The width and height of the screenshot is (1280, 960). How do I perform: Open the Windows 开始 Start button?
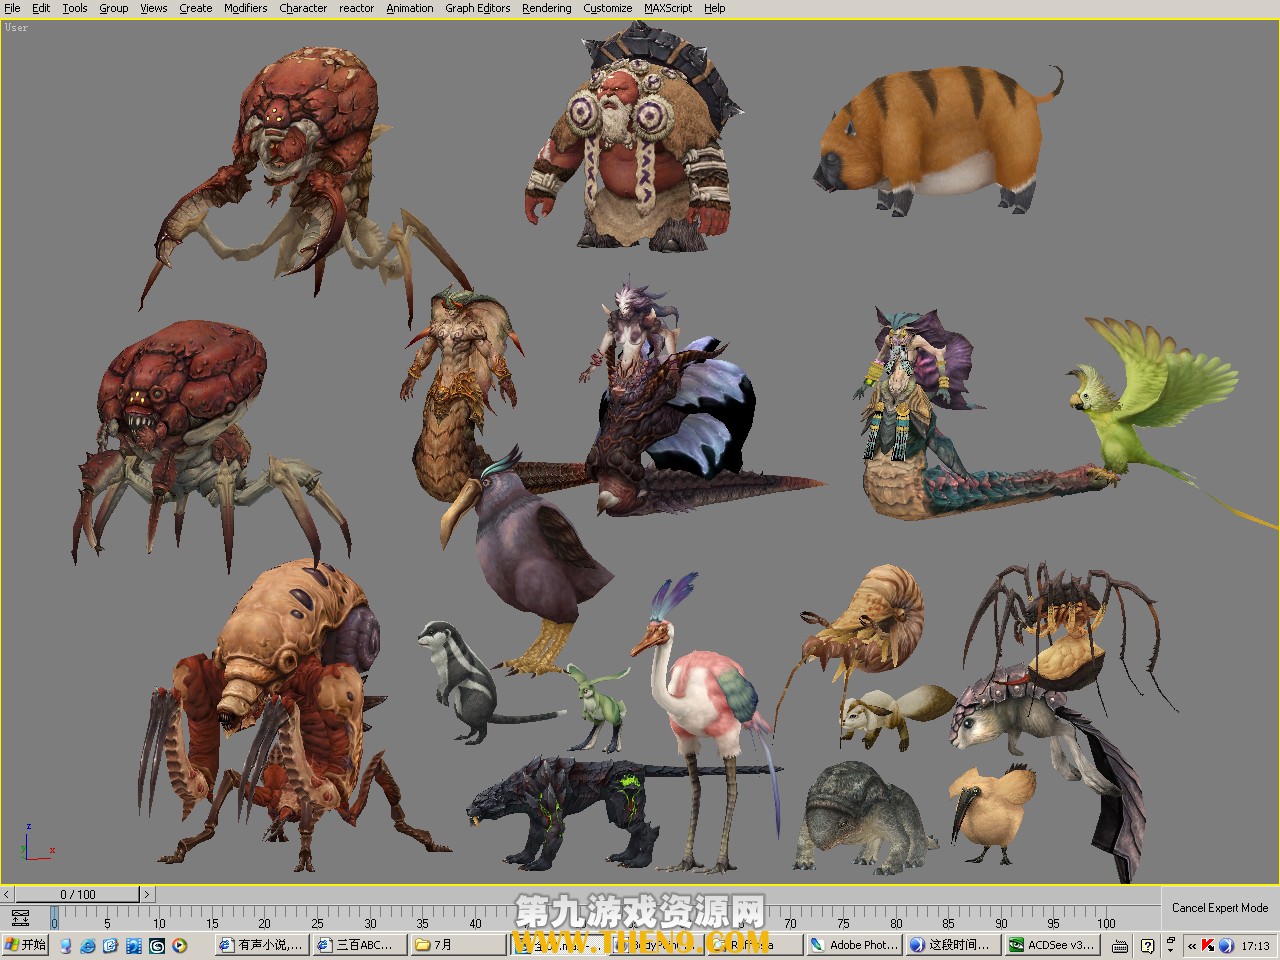[25, 945]
